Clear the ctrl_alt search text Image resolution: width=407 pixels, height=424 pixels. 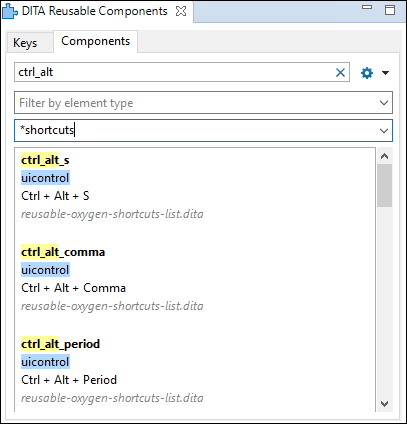[340, 72]
